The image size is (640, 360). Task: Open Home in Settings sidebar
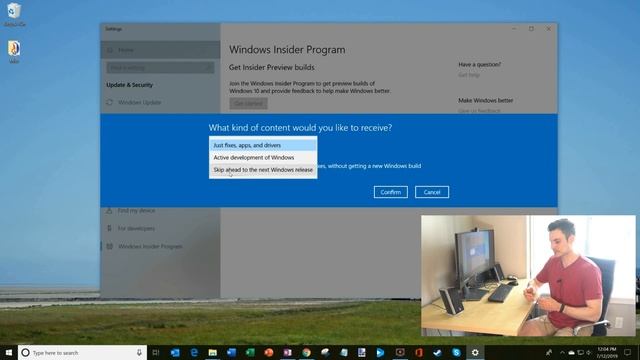160,50
